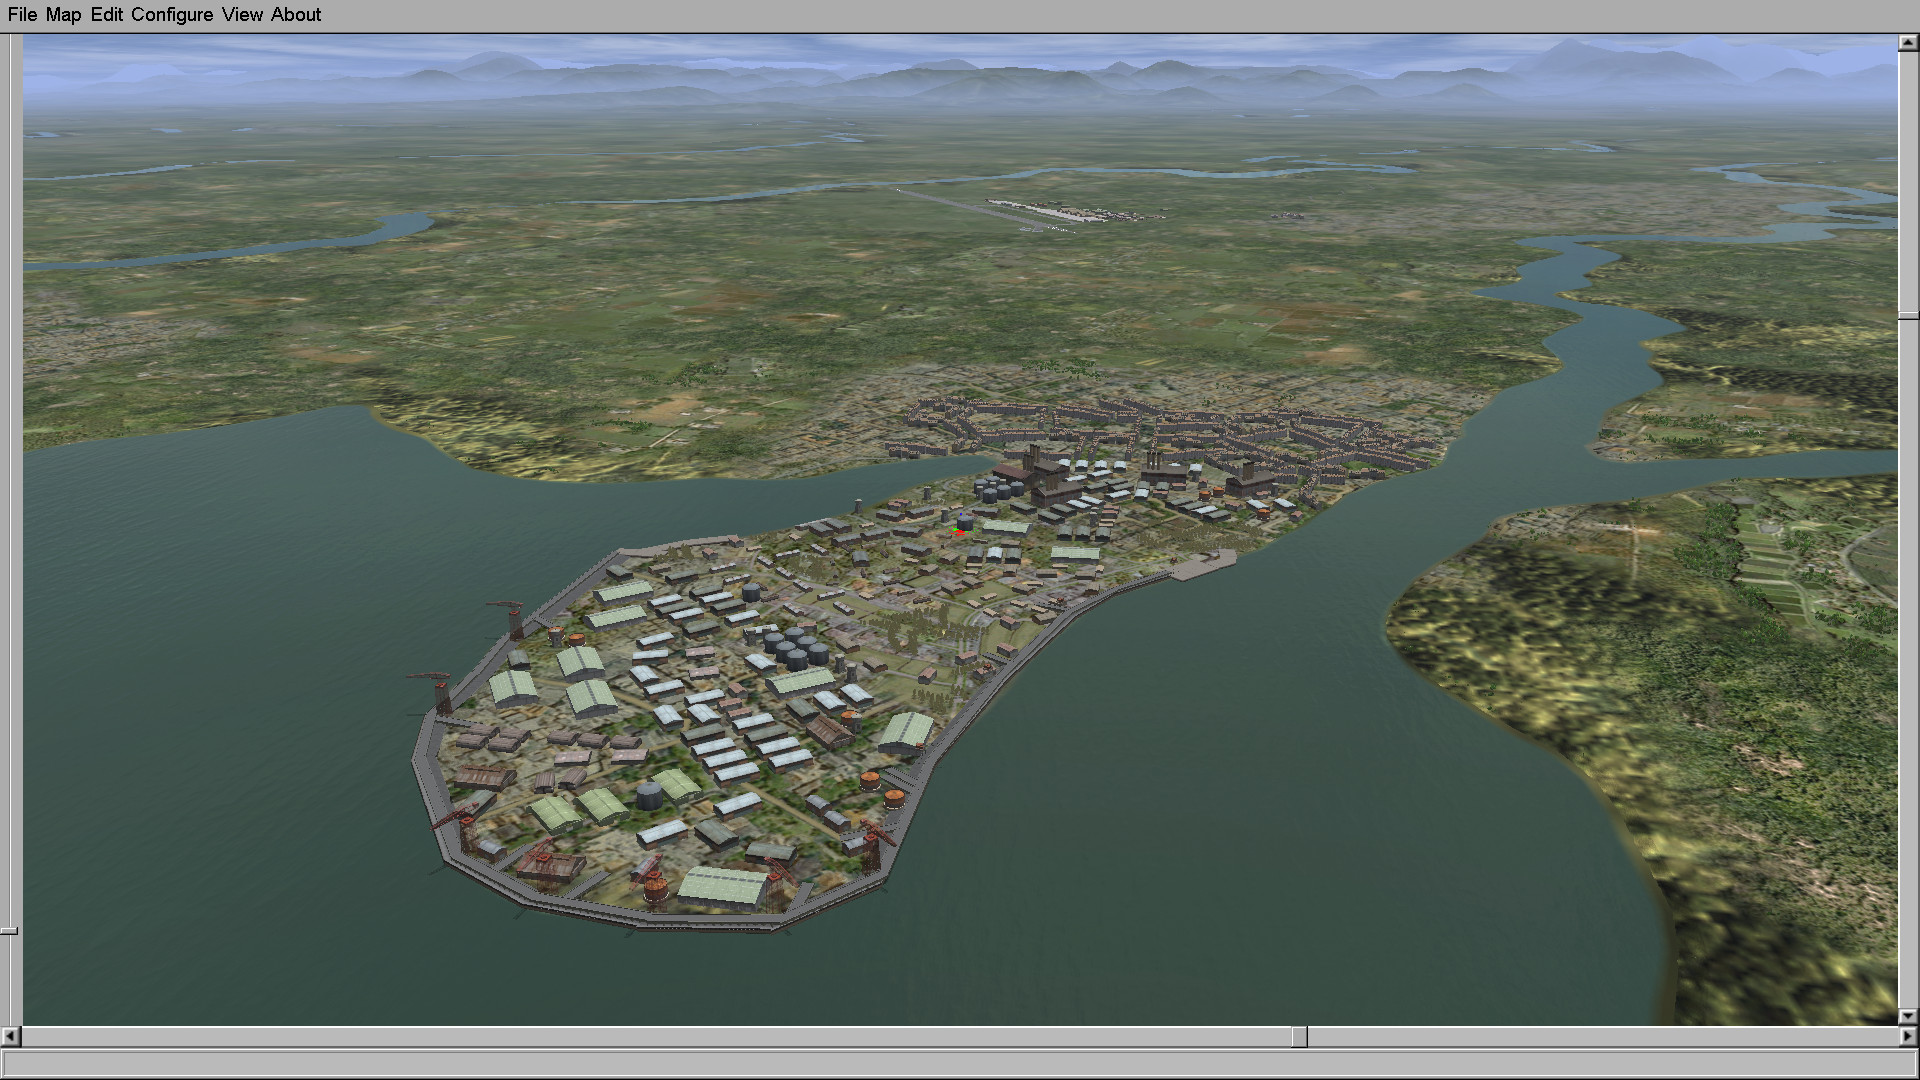The image size is (1920, 1080).
Task: Click the scroll-down arrow on right scrollbar
Action: click(1908, 1016)
